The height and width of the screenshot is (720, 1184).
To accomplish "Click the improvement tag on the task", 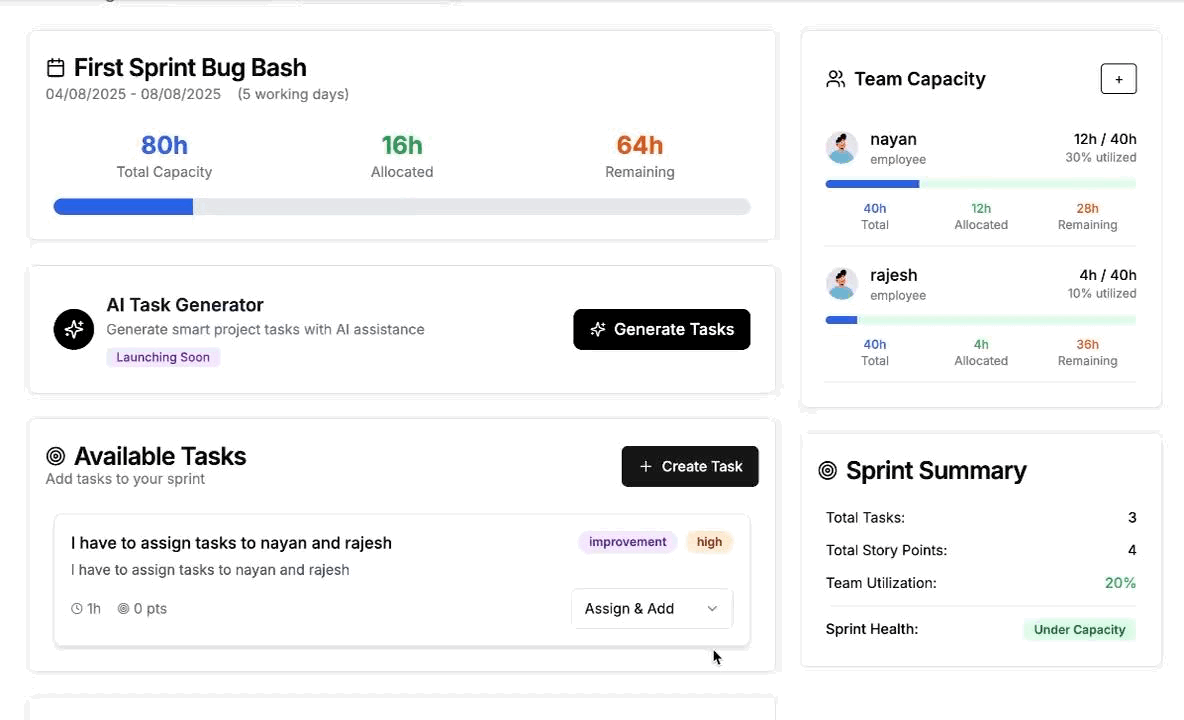I will click(627, 542).
